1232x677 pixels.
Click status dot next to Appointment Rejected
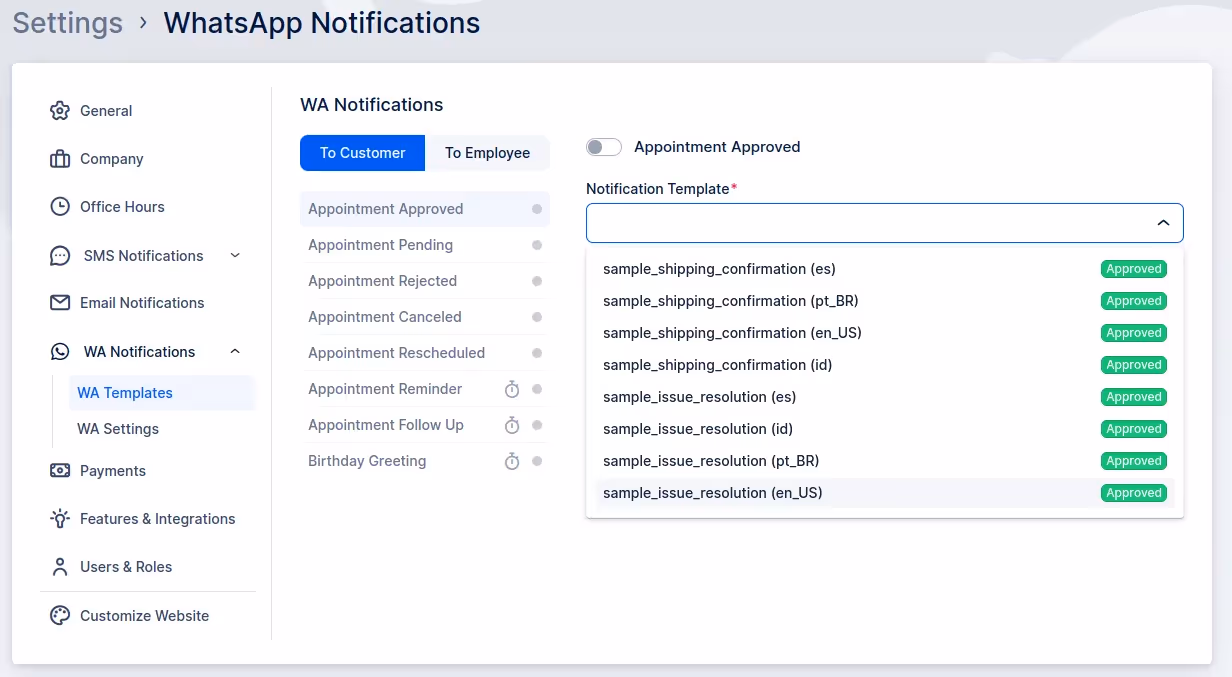point(537,281)
